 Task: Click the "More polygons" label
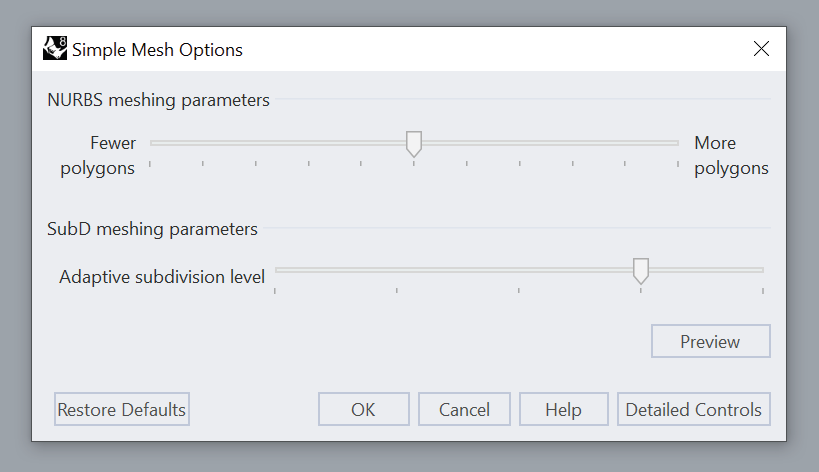coord(731,156)
